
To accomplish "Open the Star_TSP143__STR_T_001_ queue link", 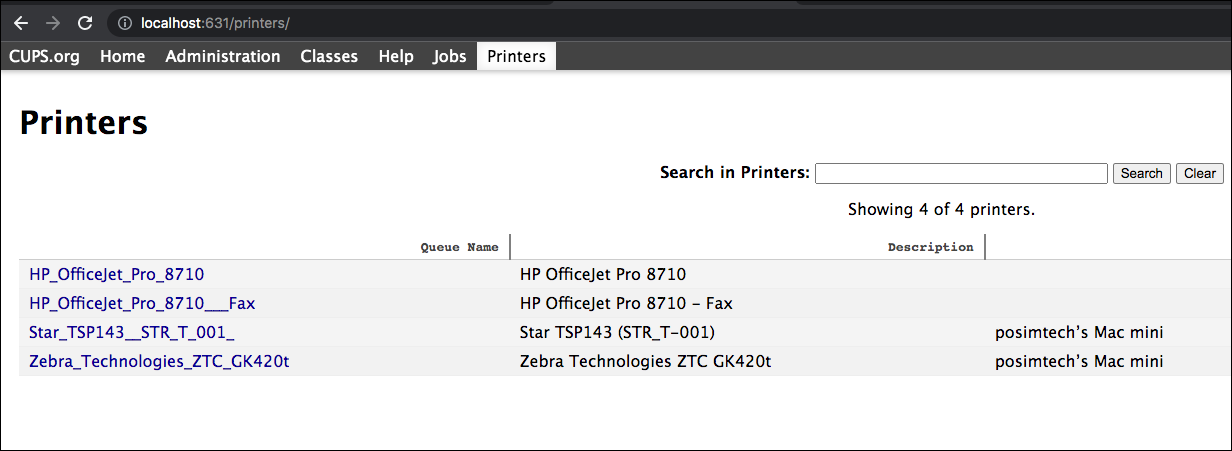I will [132, 332].
